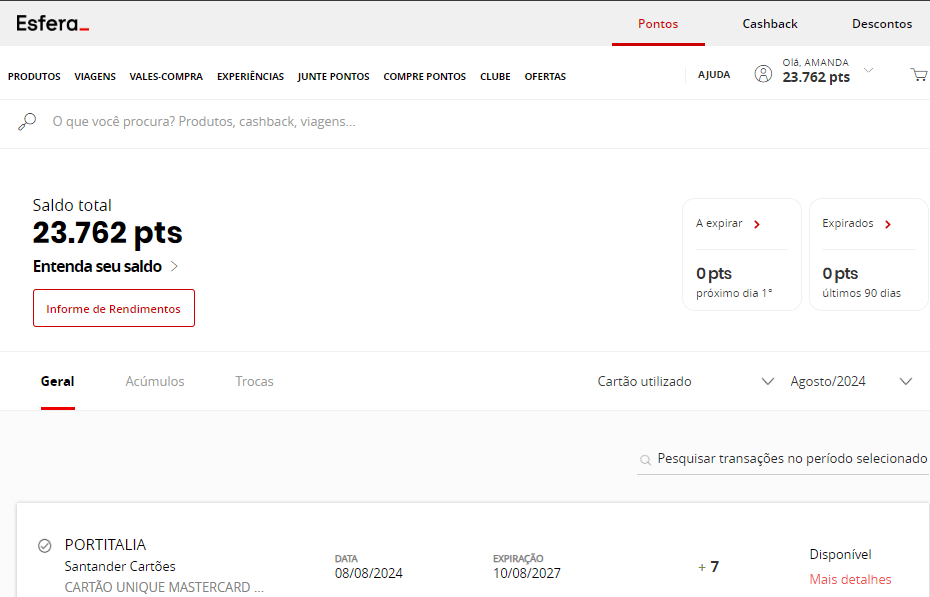Focus the main product search field
Screen dimensions: 930x597
pyautogui.click(x=300, y=122)
